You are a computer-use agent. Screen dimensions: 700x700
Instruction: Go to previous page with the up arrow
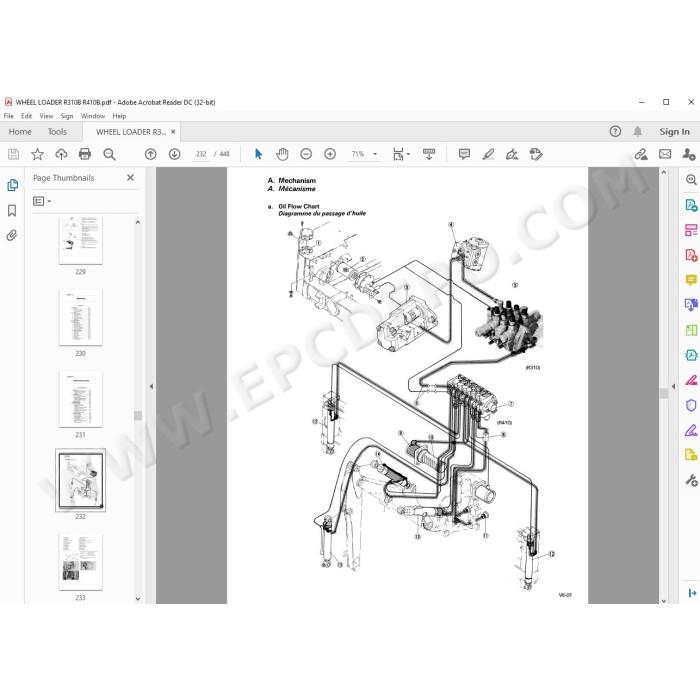click(150, 154)
